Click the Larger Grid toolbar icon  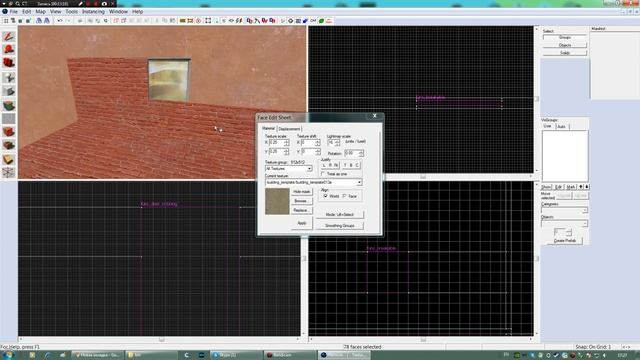coord(28,20)
